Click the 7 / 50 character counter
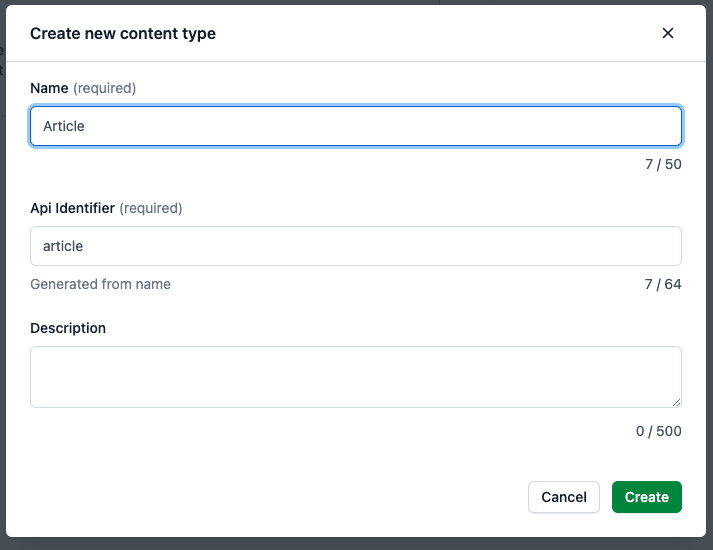The width and height of the screenshot is (713, 550). point(663,164)
